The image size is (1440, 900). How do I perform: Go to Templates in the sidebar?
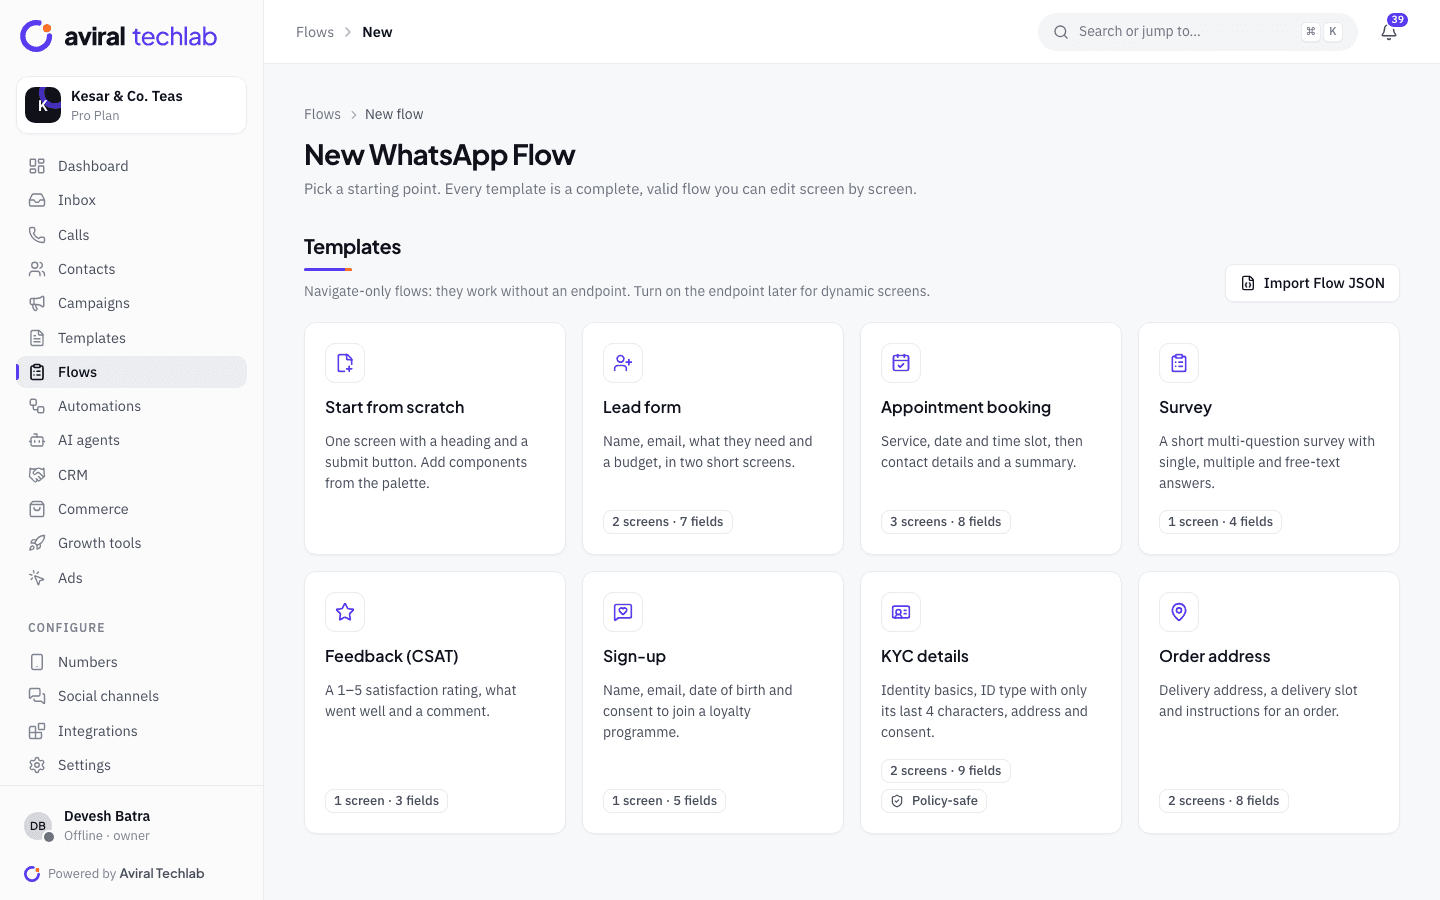[131, 338]
